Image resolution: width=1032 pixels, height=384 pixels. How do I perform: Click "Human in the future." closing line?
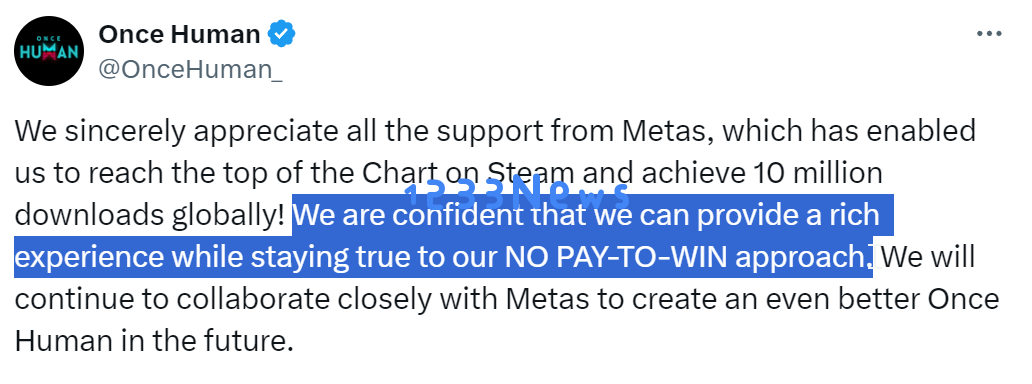tap(153, 342)
